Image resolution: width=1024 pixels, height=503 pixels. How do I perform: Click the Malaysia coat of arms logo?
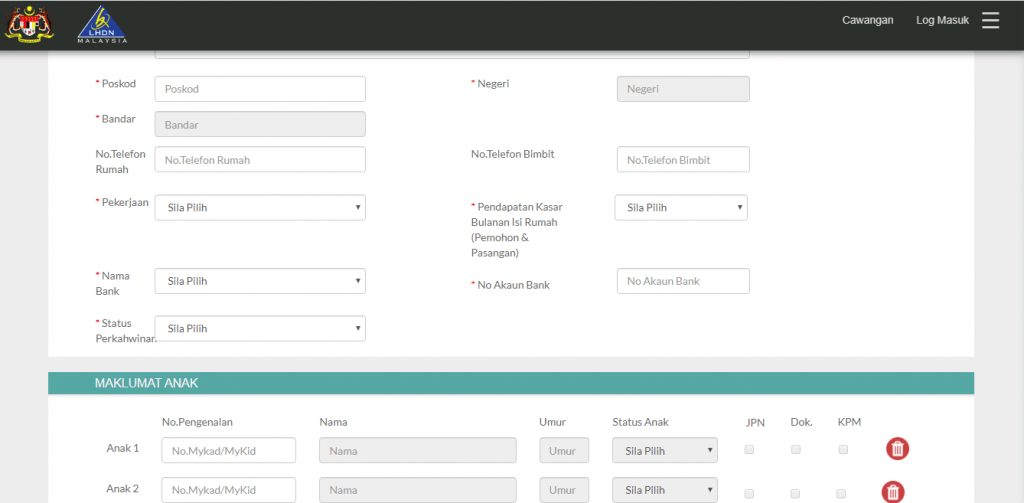pyautogui.click(x=29, y=24)
